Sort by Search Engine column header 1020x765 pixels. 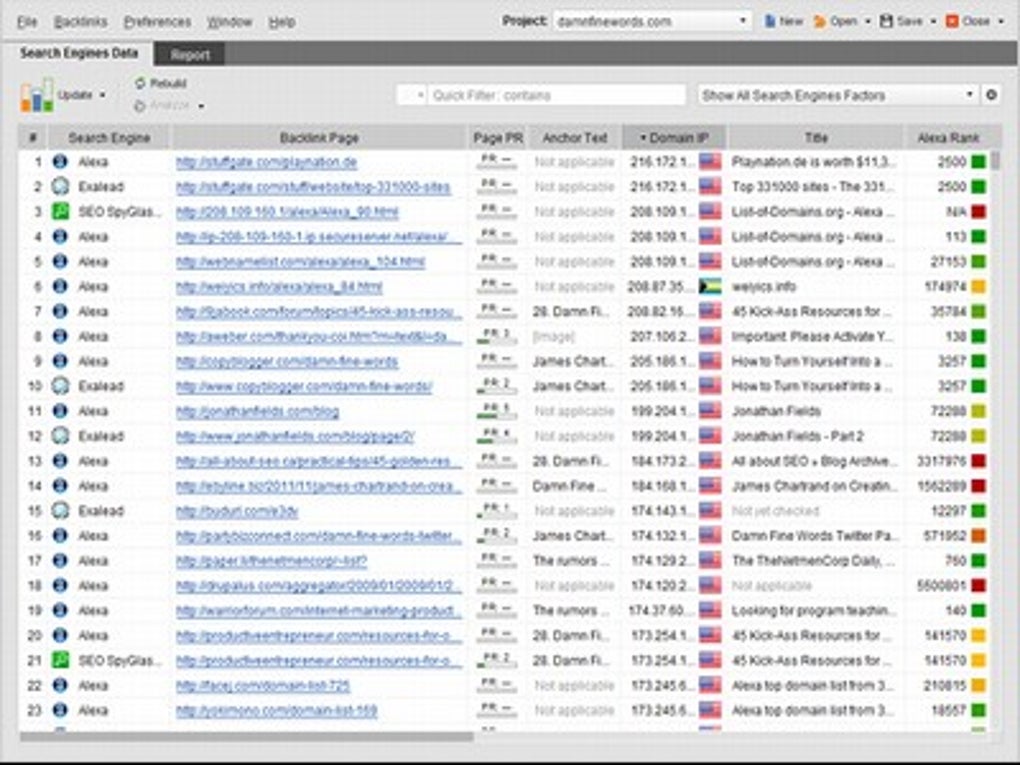[109, 138]
